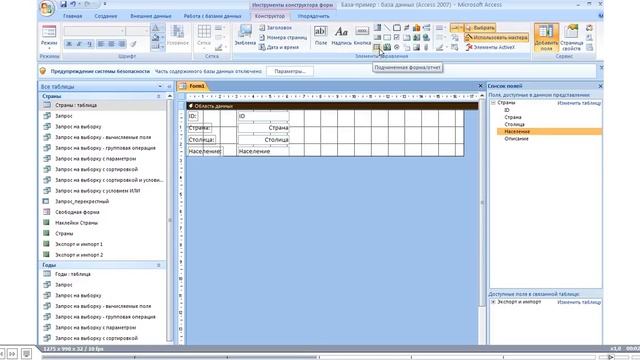Undo the last action in Quick Access toolbar
The width and height of the screenshot is (640, 360).
pos(73,4)
